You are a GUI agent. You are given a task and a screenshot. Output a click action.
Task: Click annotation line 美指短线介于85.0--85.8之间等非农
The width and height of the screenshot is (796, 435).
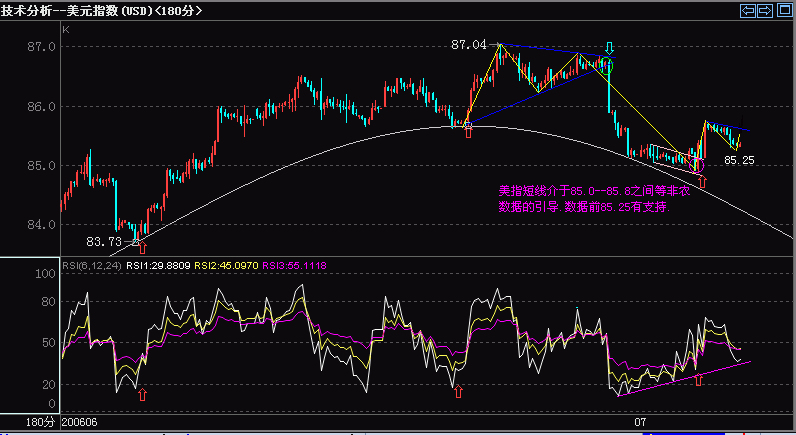[x=594, y=191]
